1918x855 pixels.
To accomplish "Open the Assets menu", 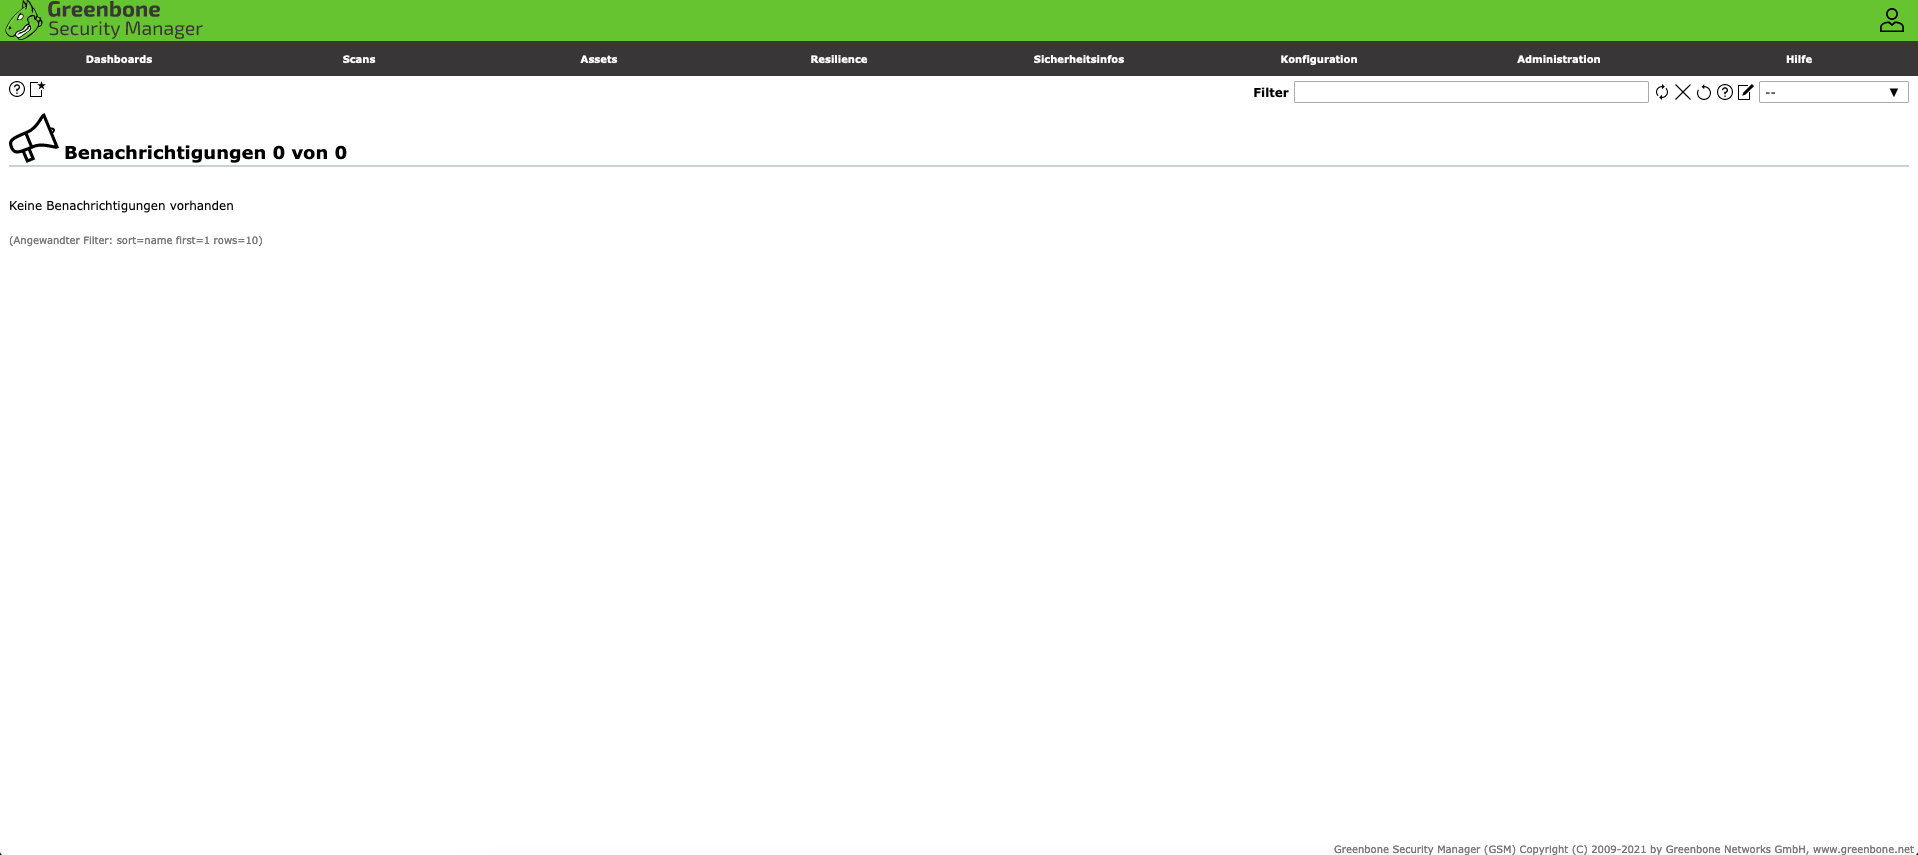I will click(x=599, y=59).
